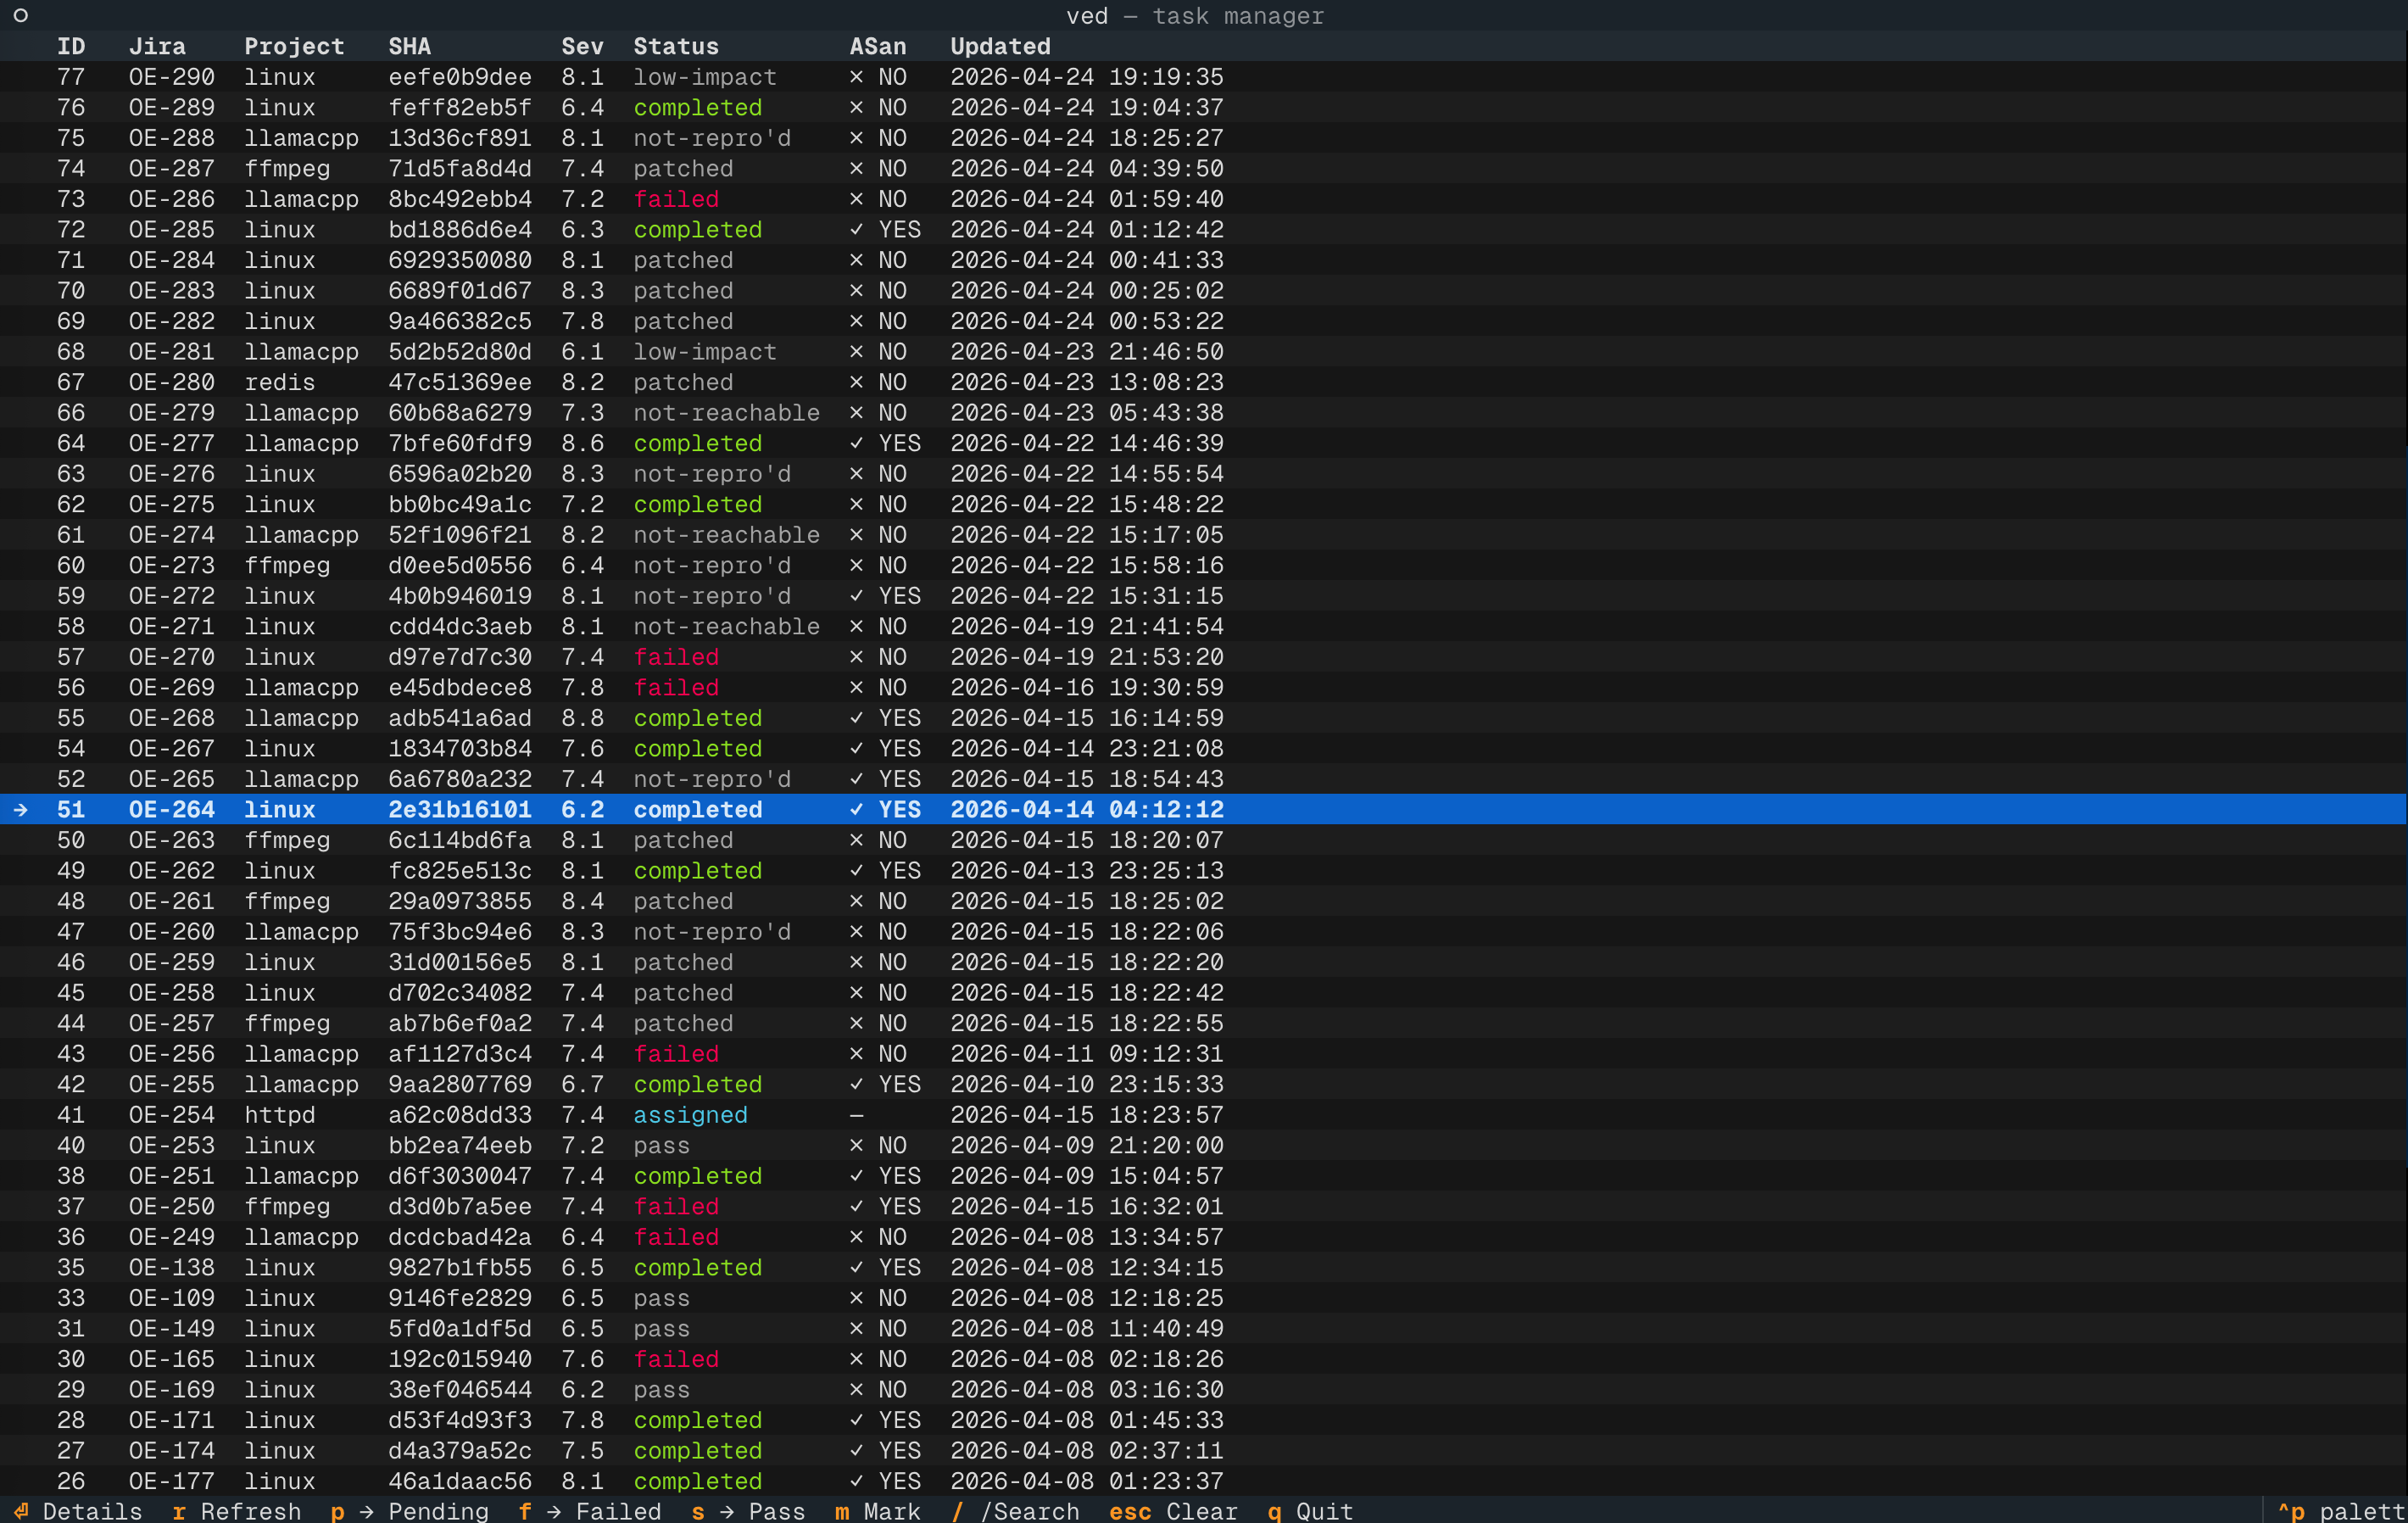Click ASan check mark for OE-265
The image size is (2408, 1523).
(x=856, y=778)
